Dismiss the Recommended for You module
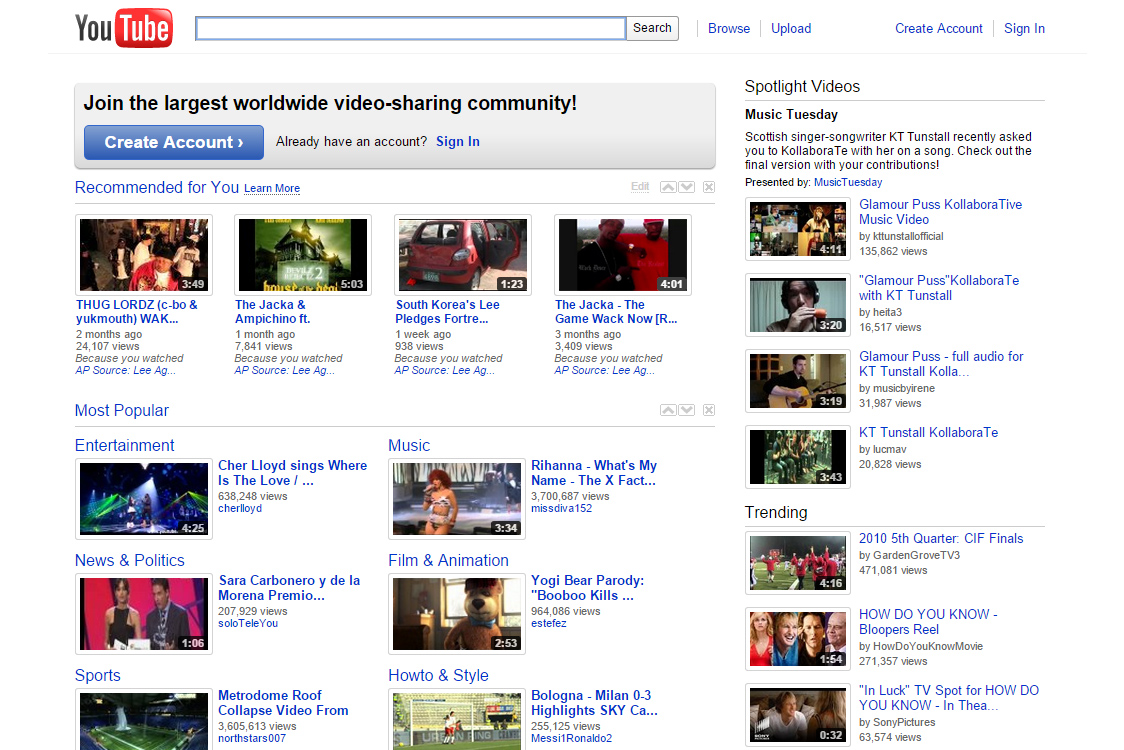The width and height of the screenshot is (1124, 750). coord(708,186)
